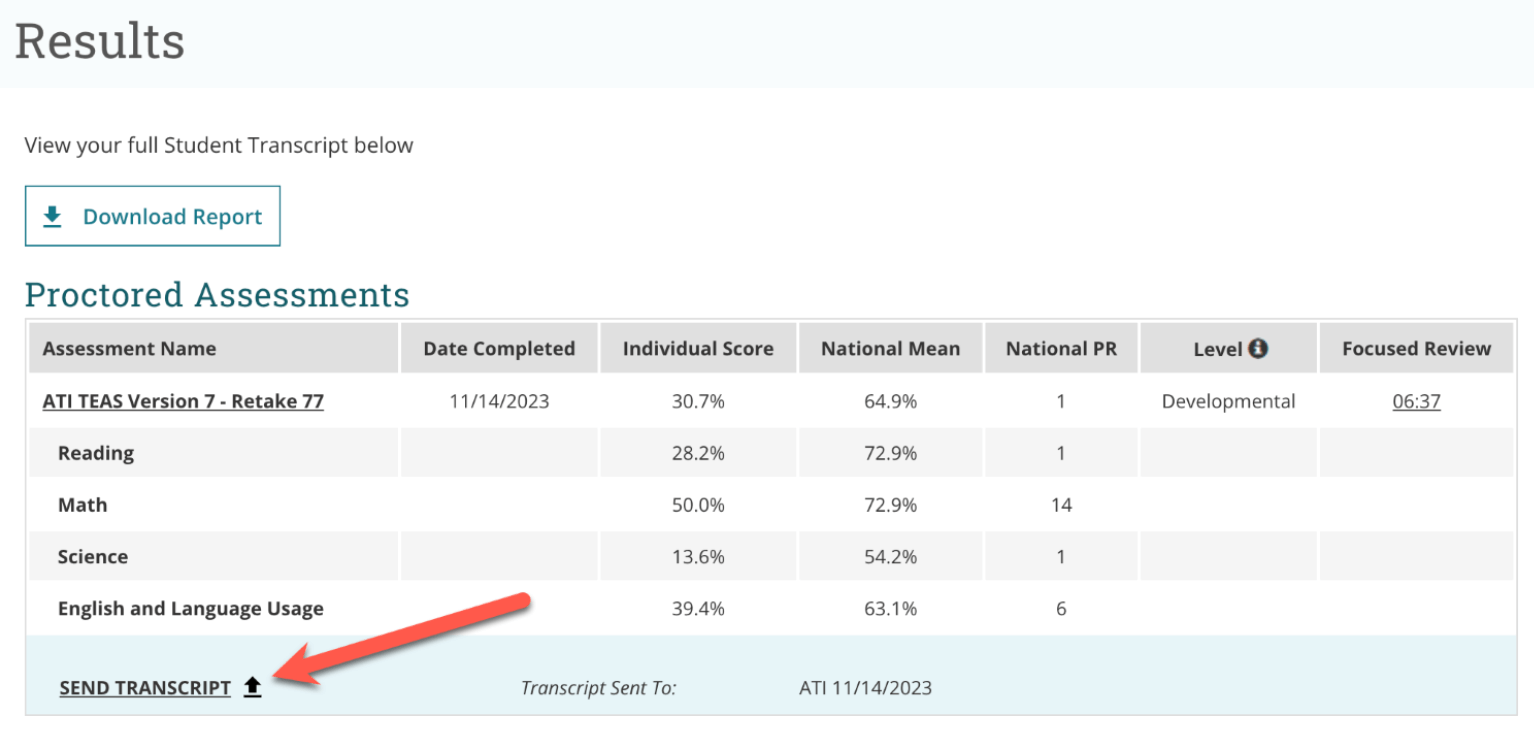
Task: Open the ATI TEAS Version 7 - Retake 77 assessment
Action: click(183, 401)
